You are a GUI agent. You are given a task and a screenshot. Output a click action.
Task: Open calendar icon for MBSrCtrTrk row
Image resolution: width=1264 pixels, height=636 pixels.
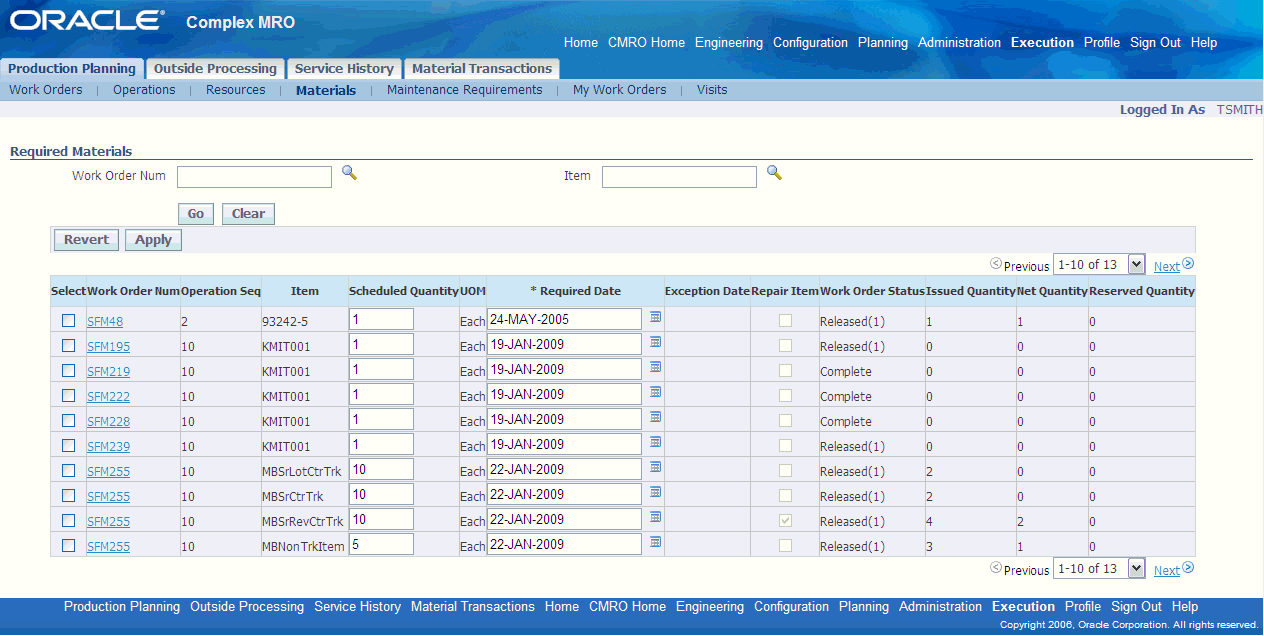pyautogui.click(x=656, y=491)
